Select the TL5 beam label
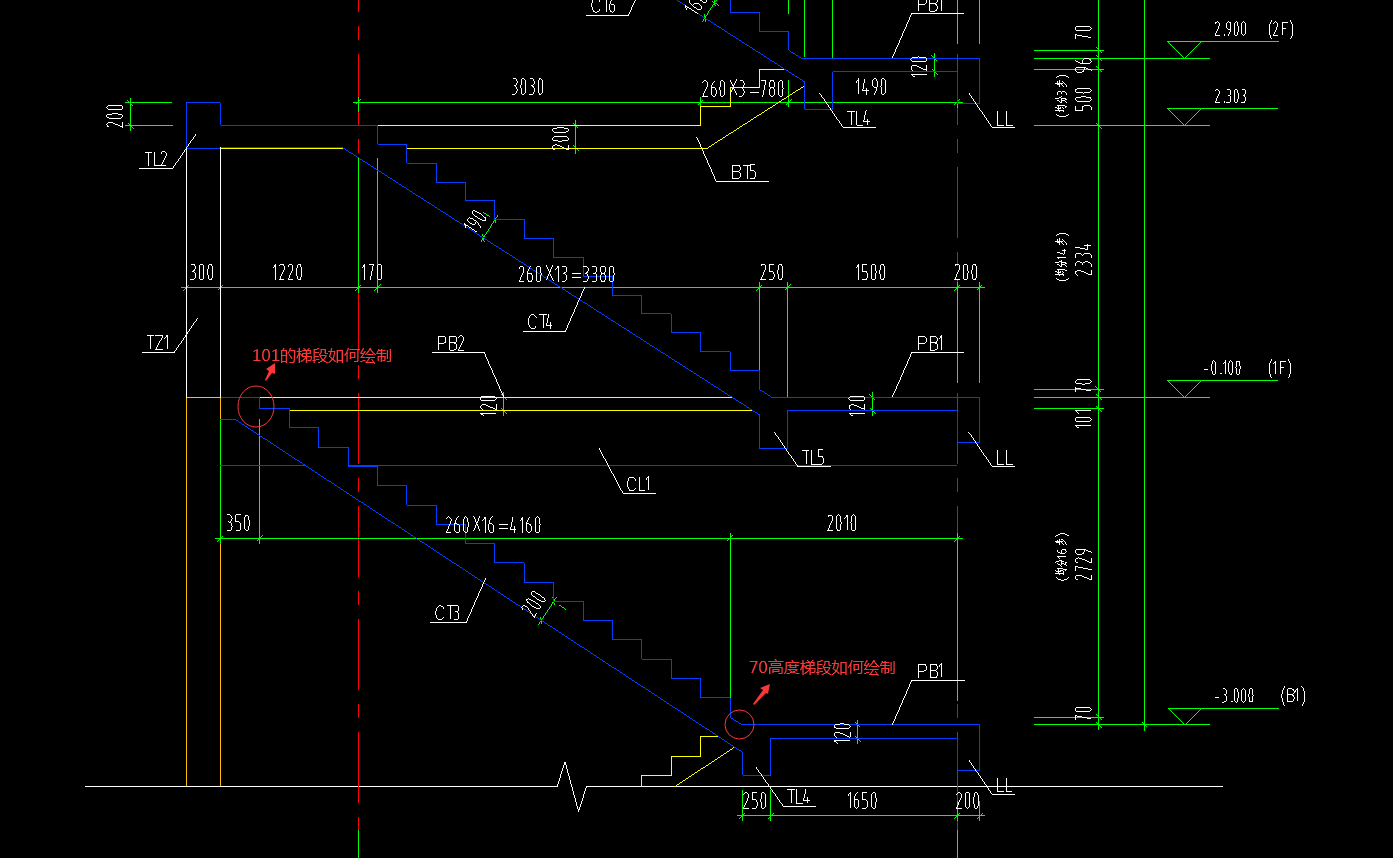The height and width of the screenshot is (858, 1393). pyautogui.click(x=813, y=458)
